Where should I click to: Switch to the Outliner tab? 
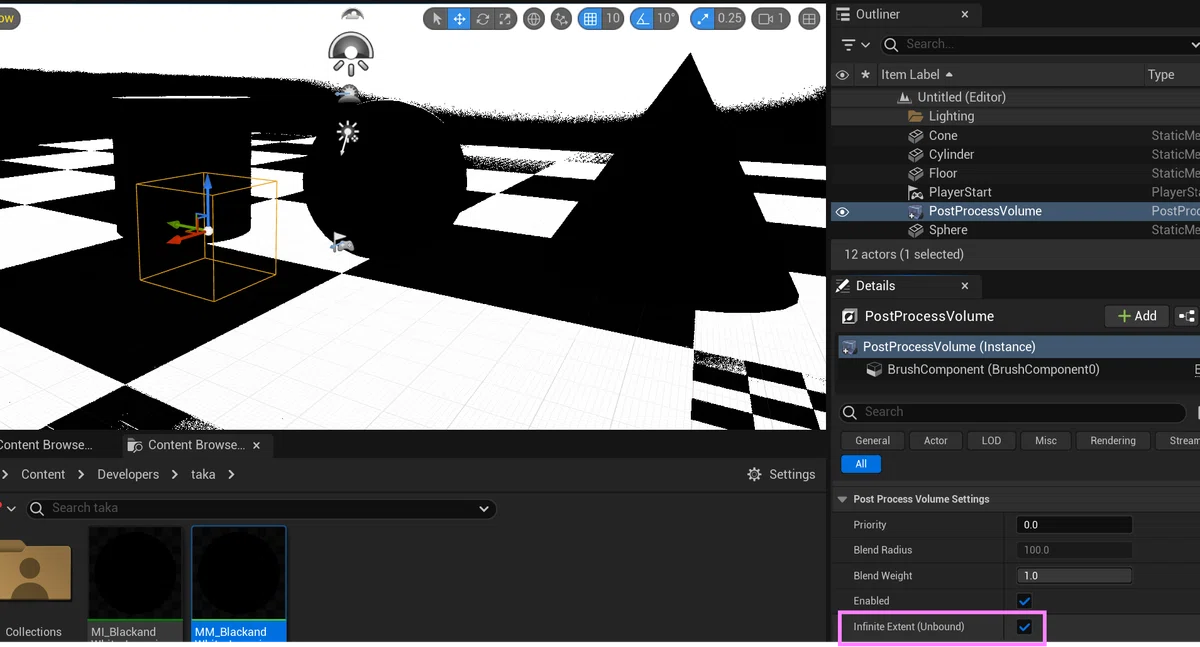click(905, 14)
